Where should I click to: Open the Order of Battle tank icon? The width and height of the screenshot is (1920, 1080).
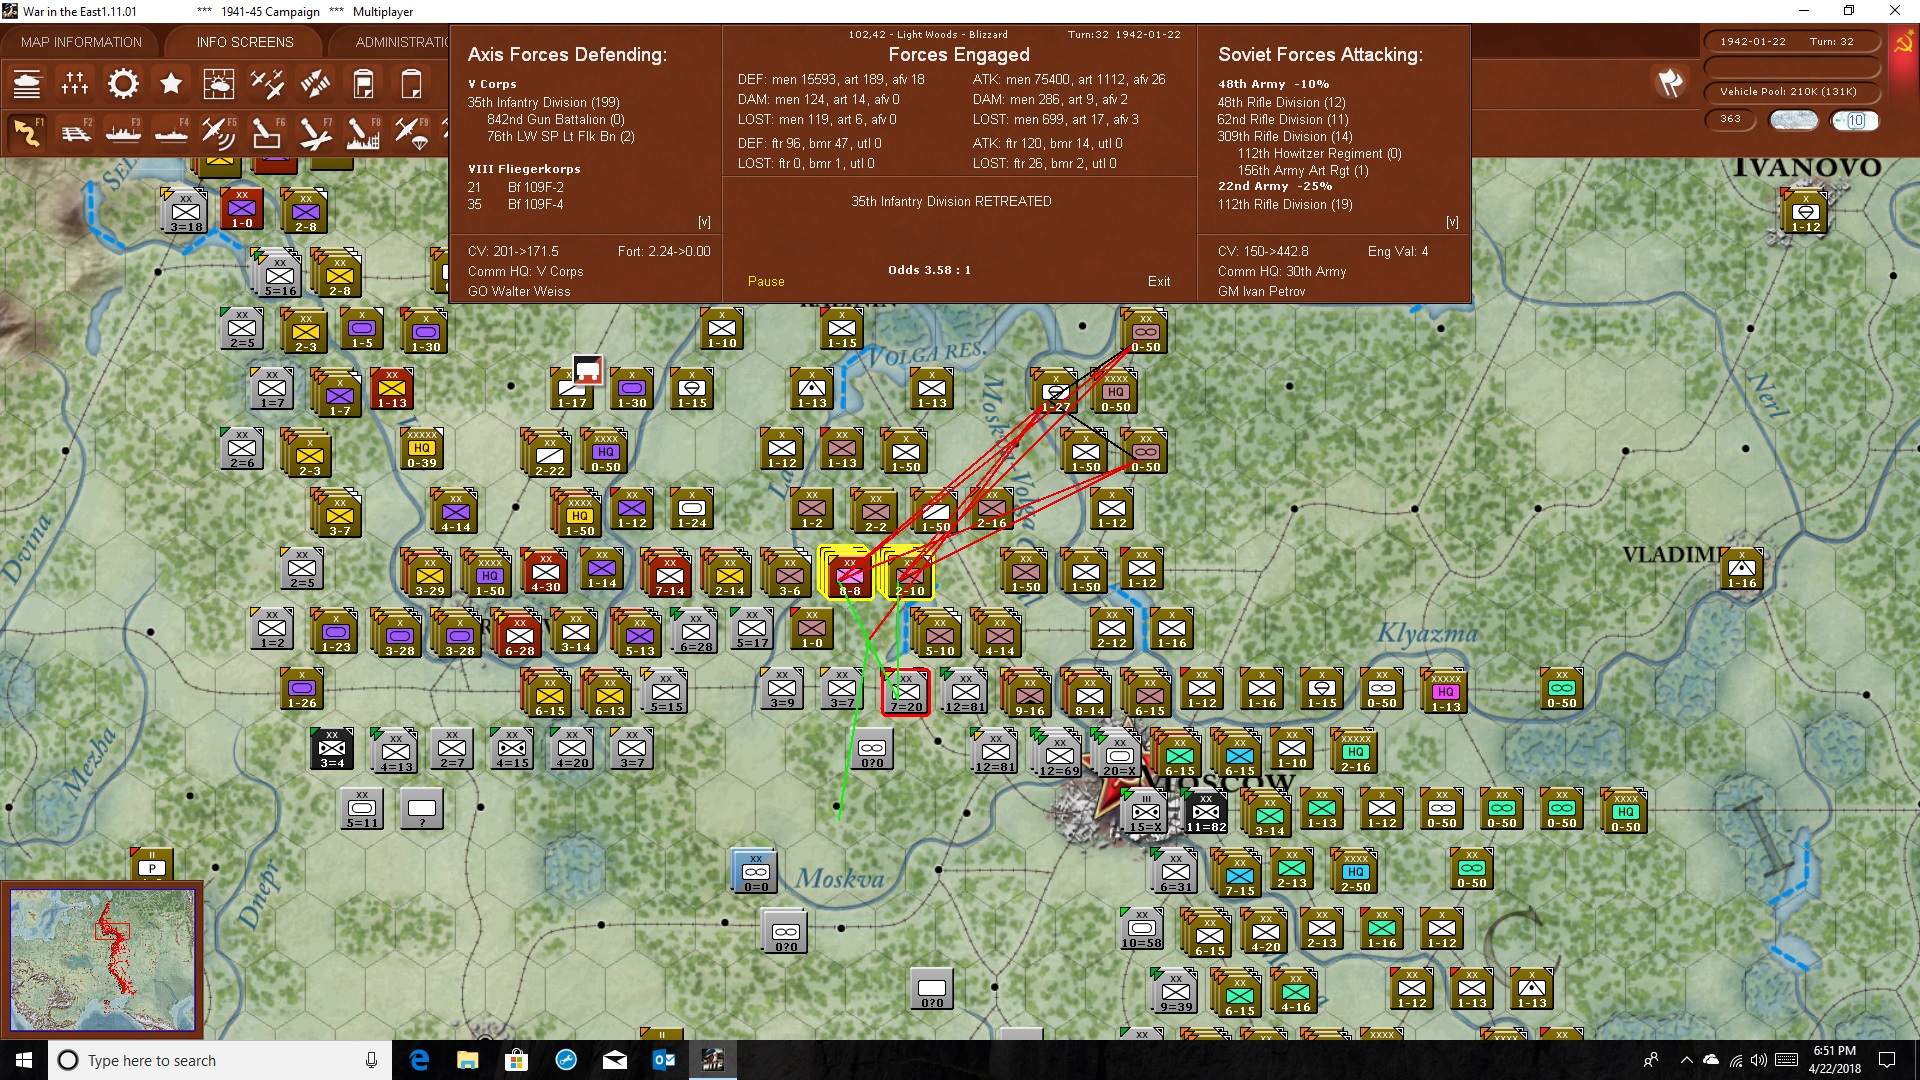pos(27,84)
